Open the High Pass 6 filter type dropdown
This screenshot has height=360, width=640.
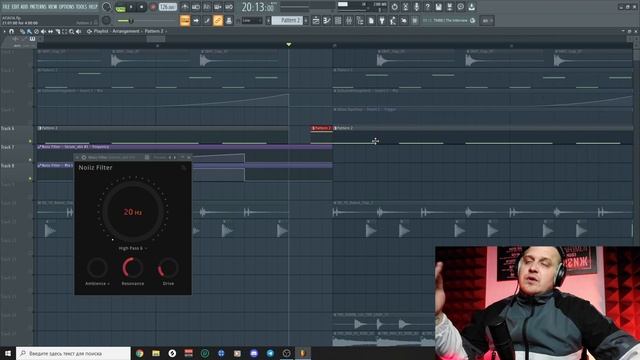tap(132, 248)
